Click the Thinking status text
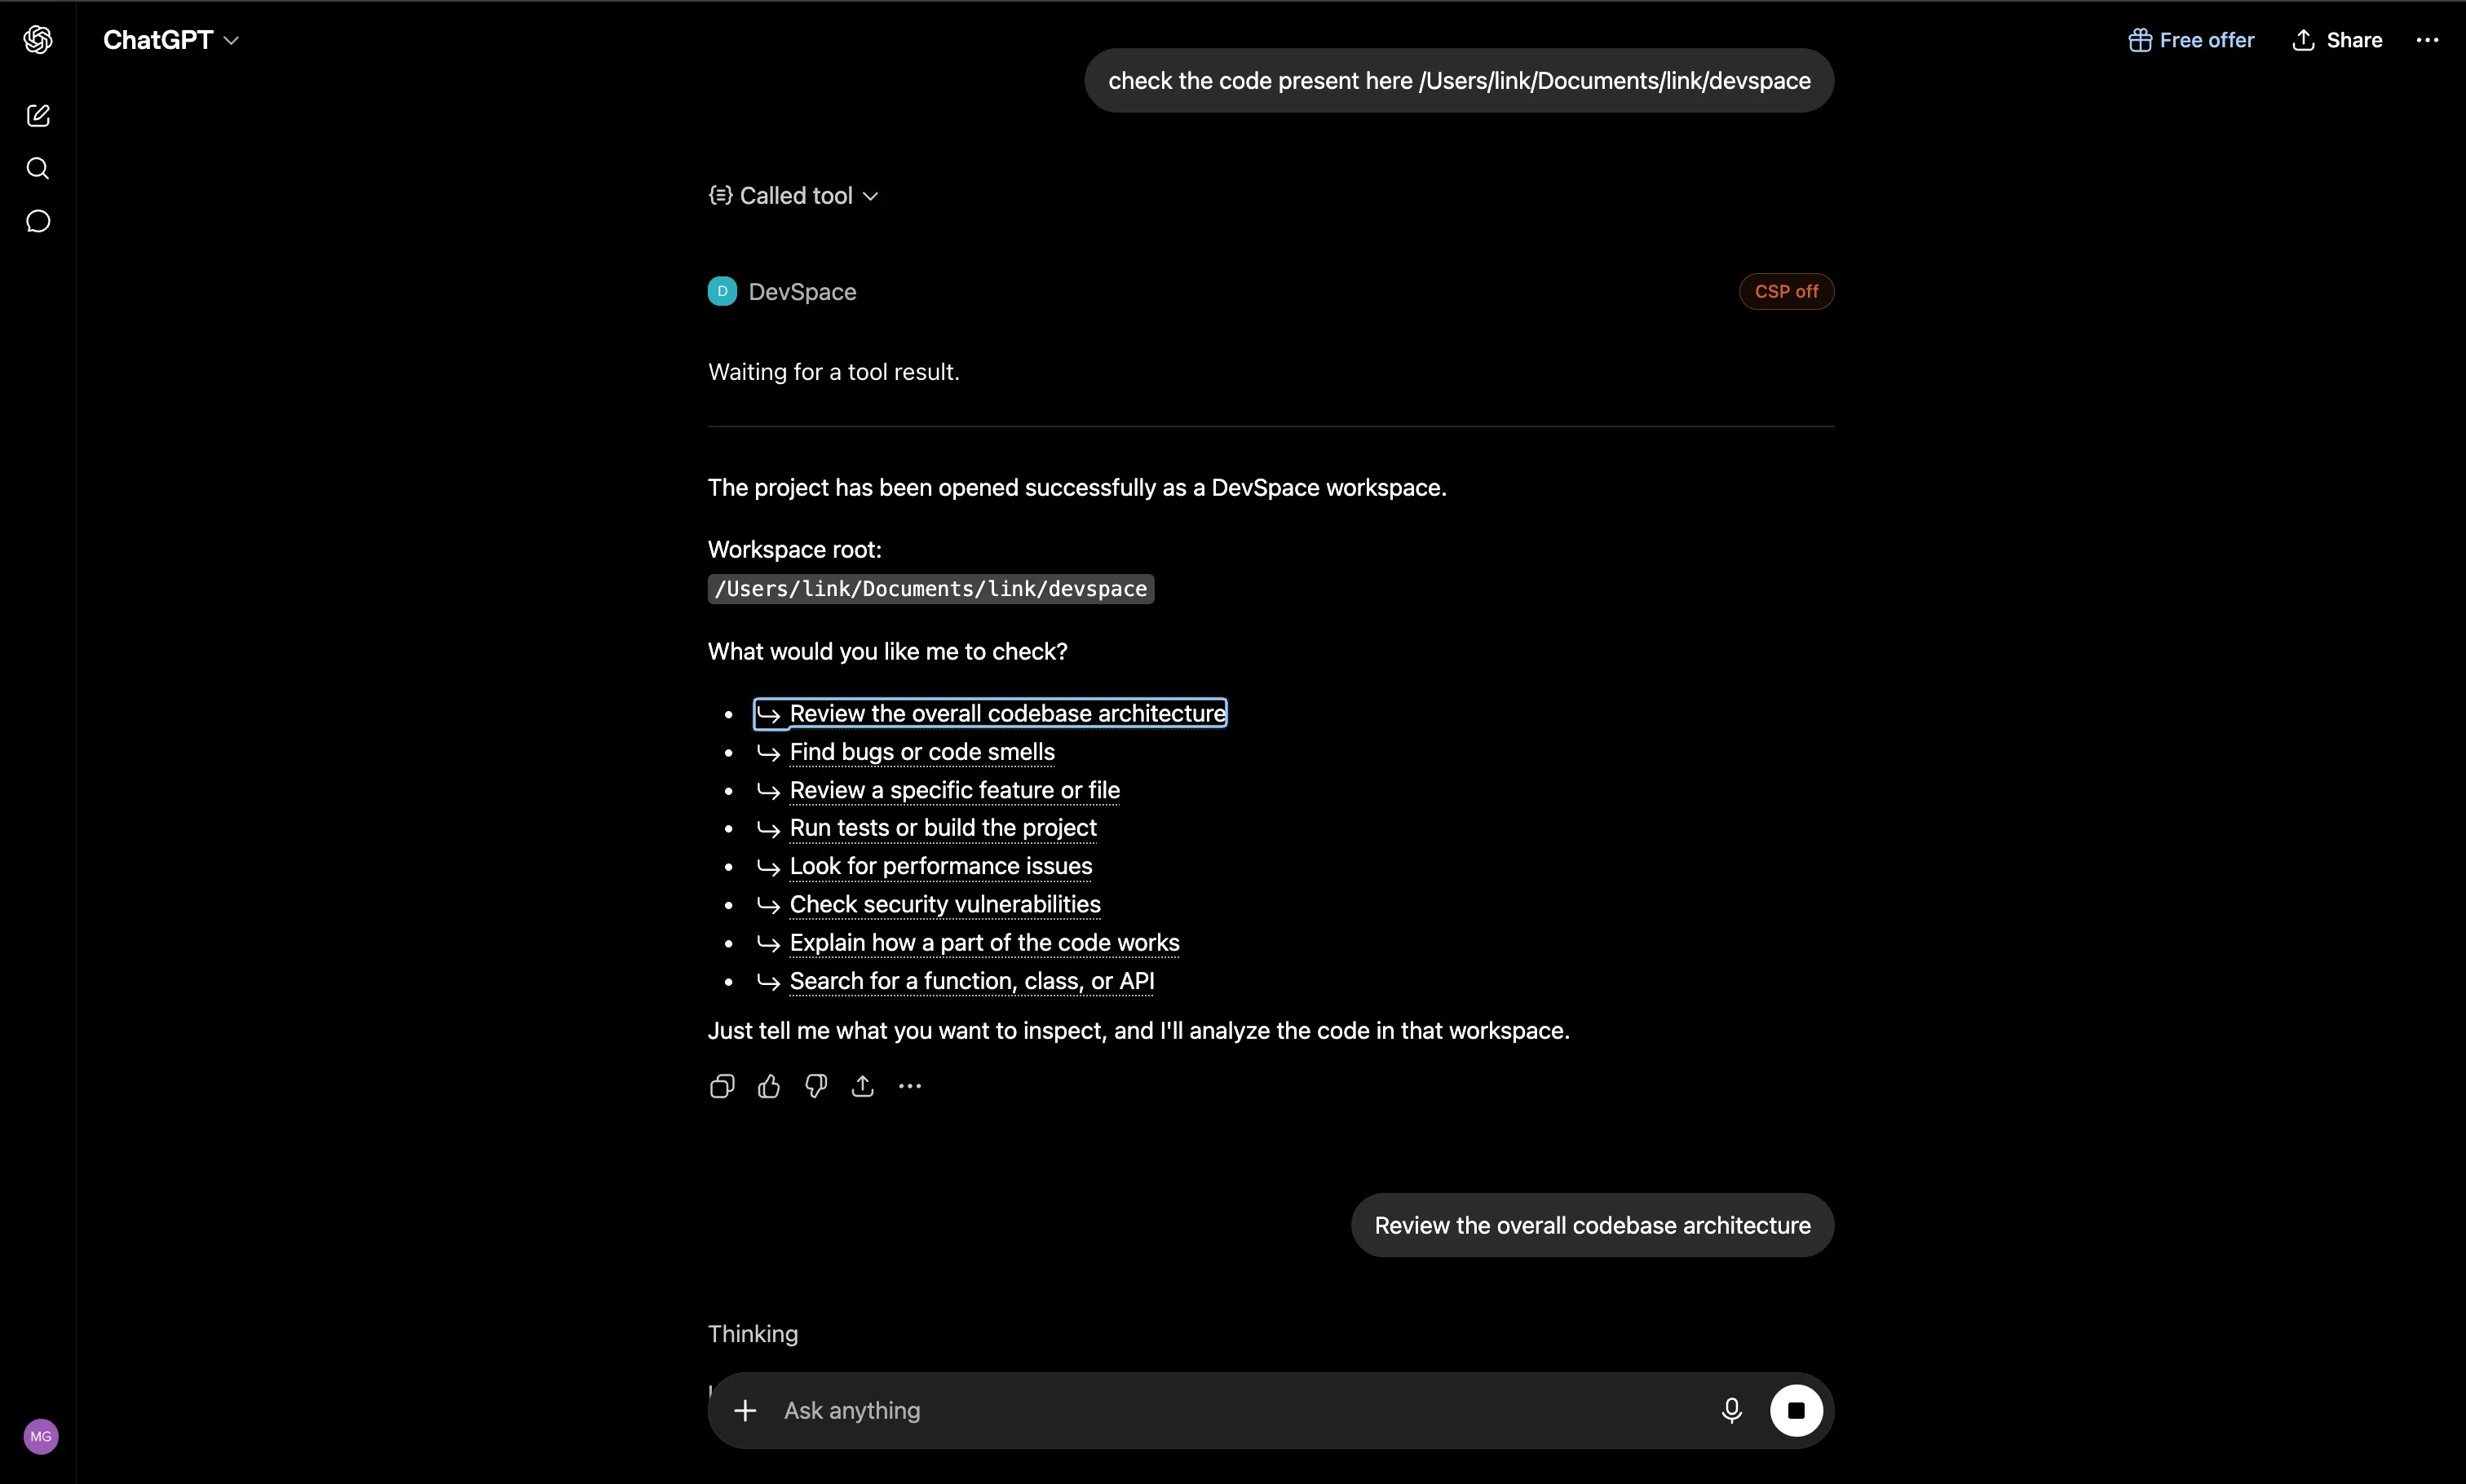The image size is (2466, 1484). click(x=753, y=1334)
